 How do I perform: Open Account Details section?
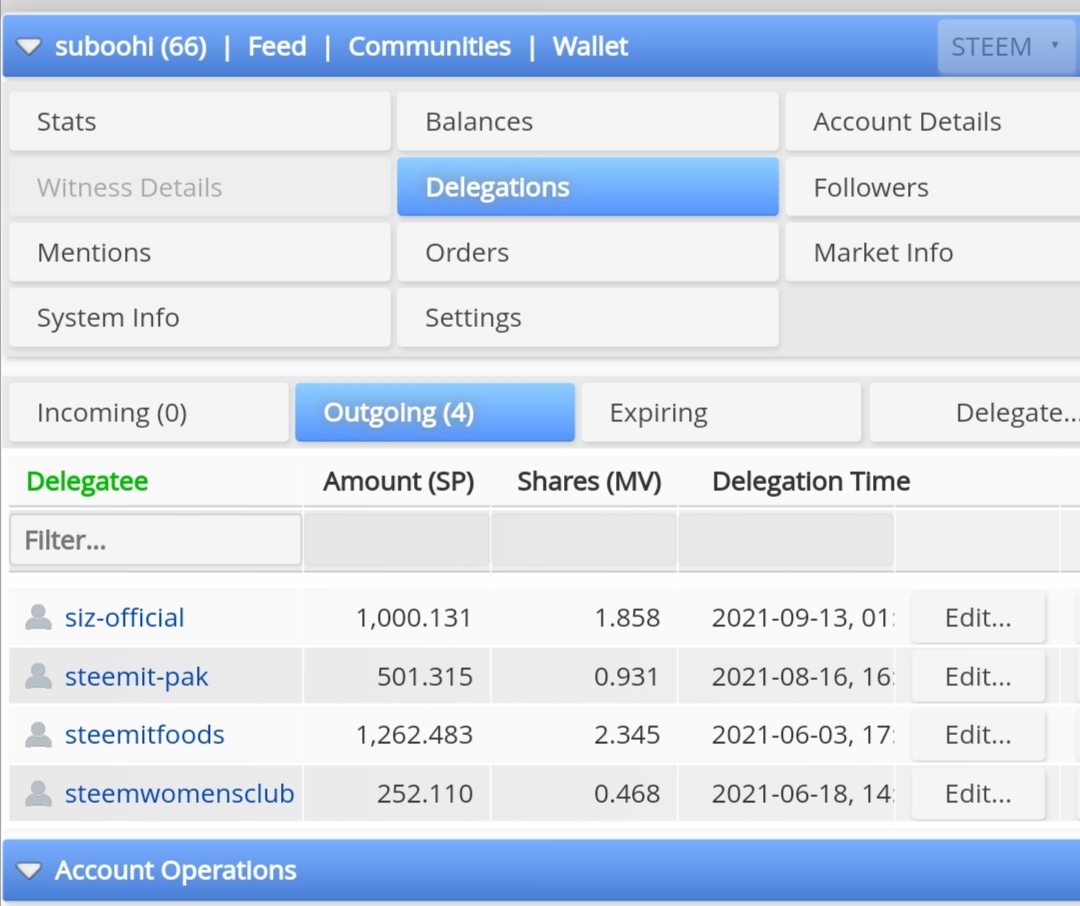pyautogui.click(x=933, y=121)
